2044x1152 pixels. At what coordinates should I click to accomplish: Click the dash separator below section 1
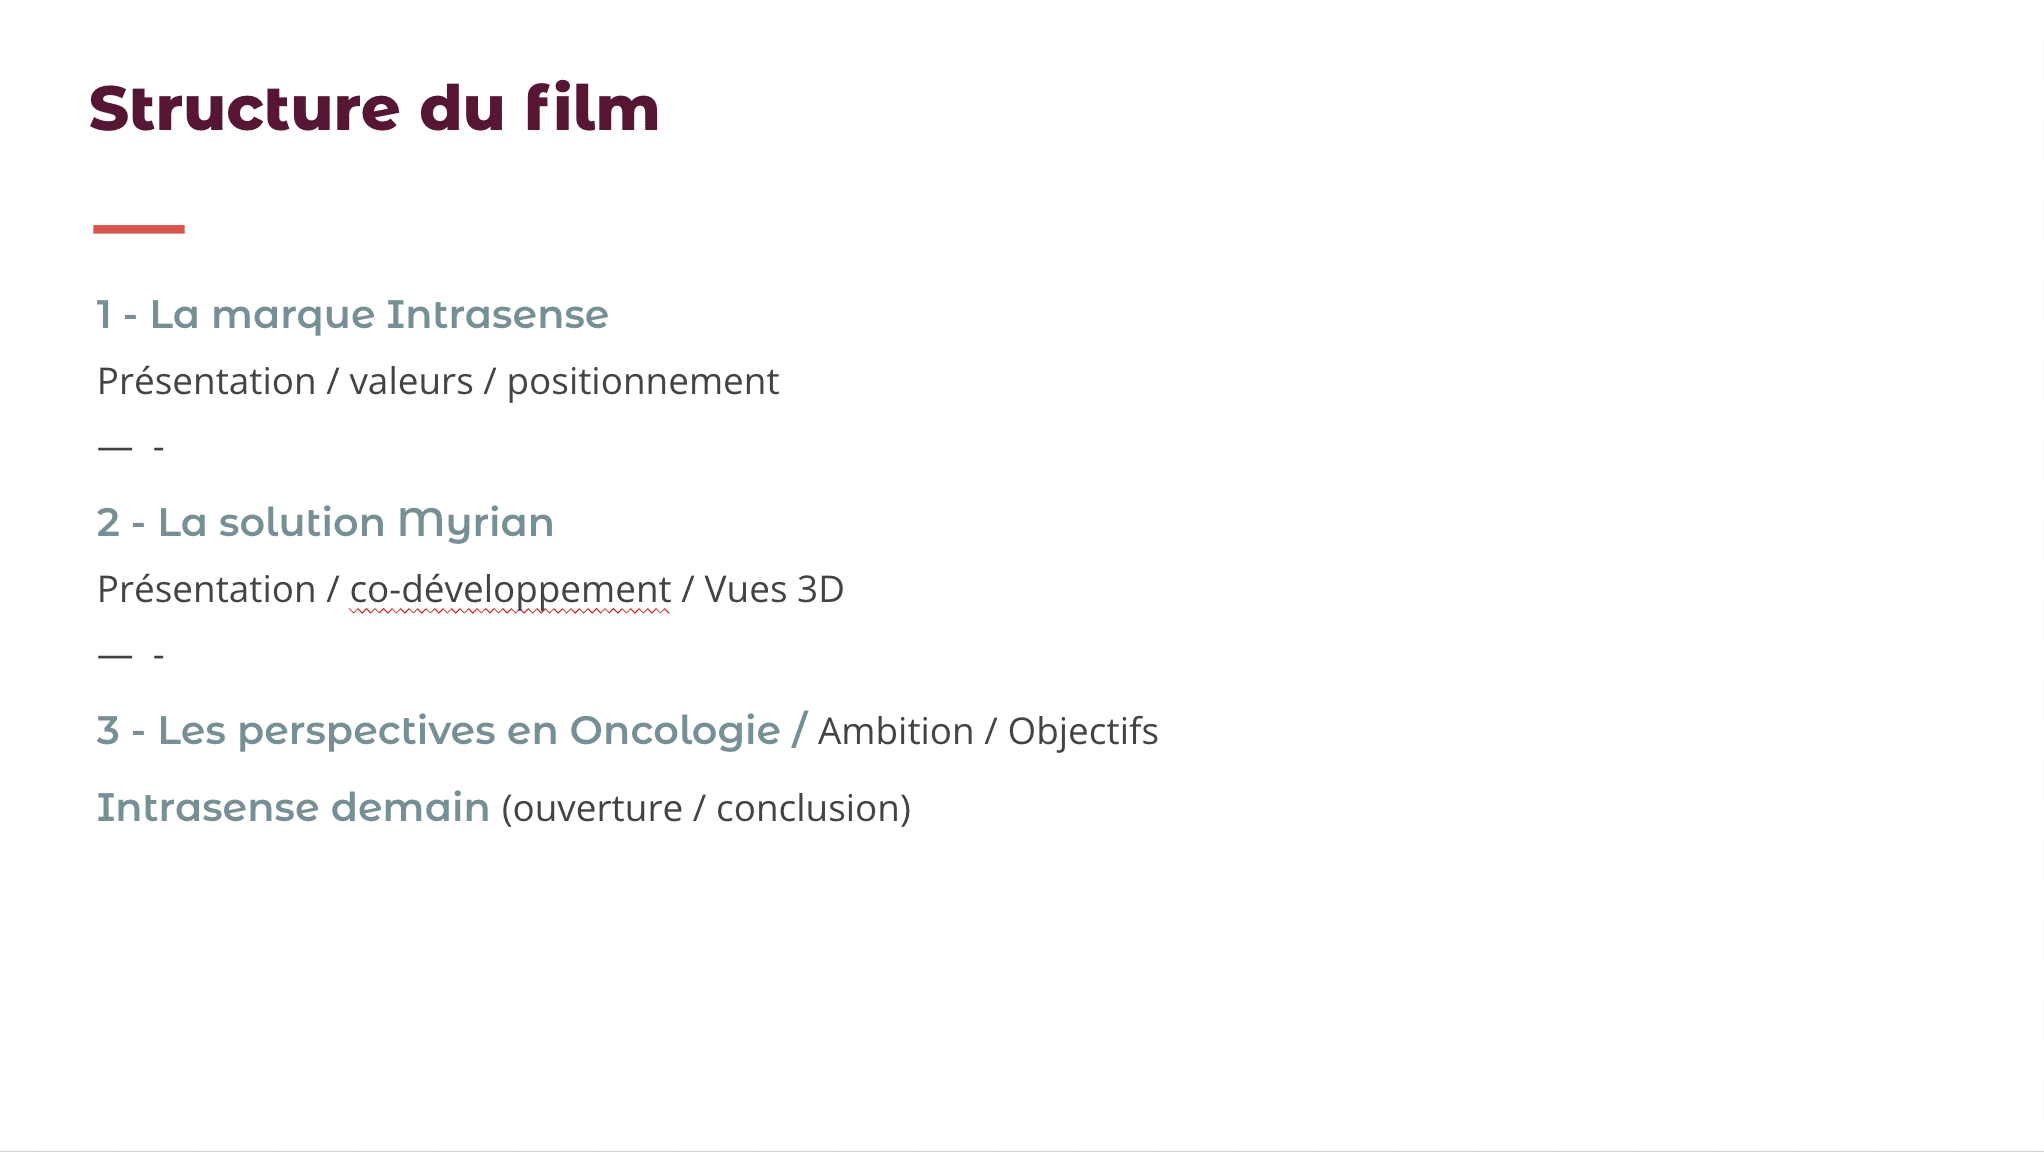pyautogui.click(x=131, y=448)
